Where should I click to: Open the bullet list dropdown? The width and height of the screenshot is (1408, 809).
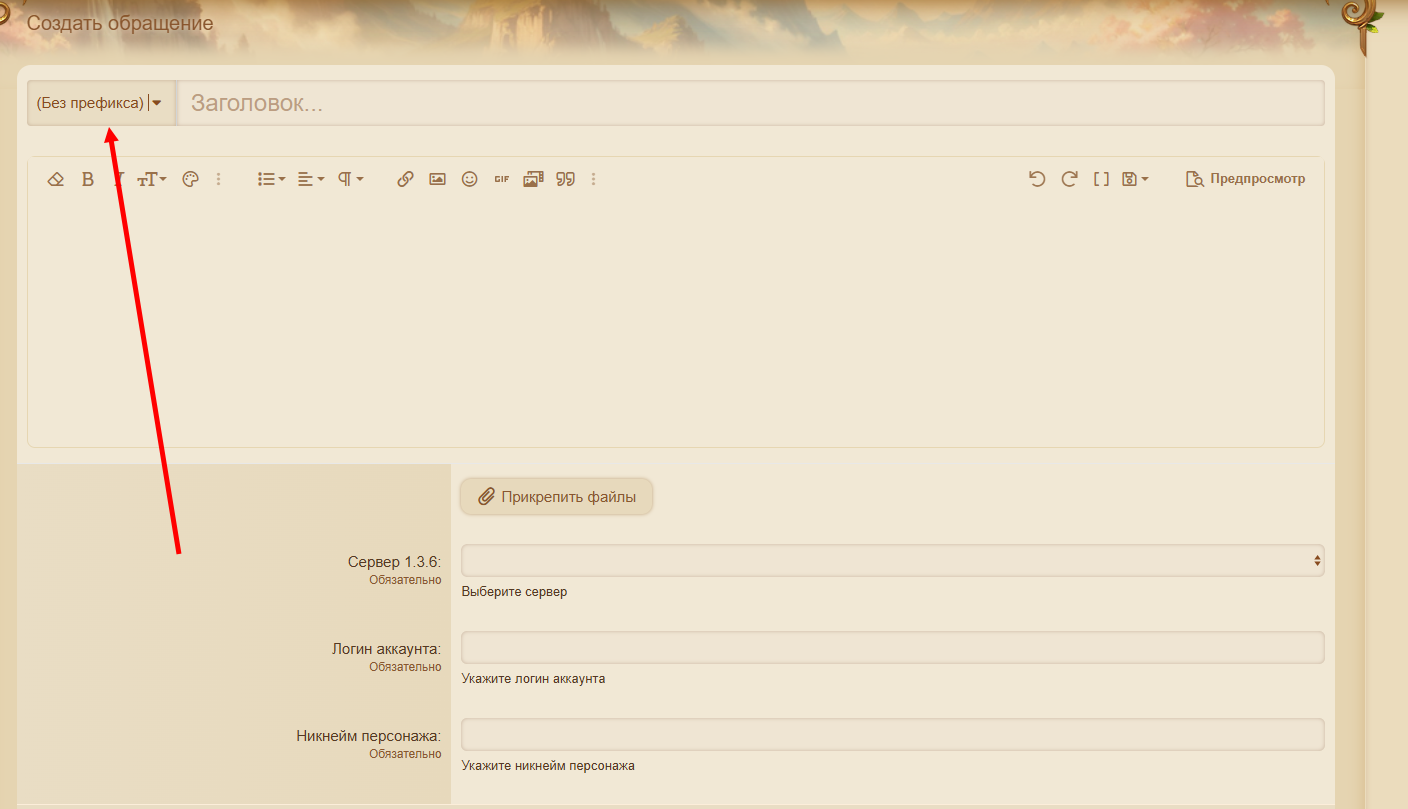271,179
